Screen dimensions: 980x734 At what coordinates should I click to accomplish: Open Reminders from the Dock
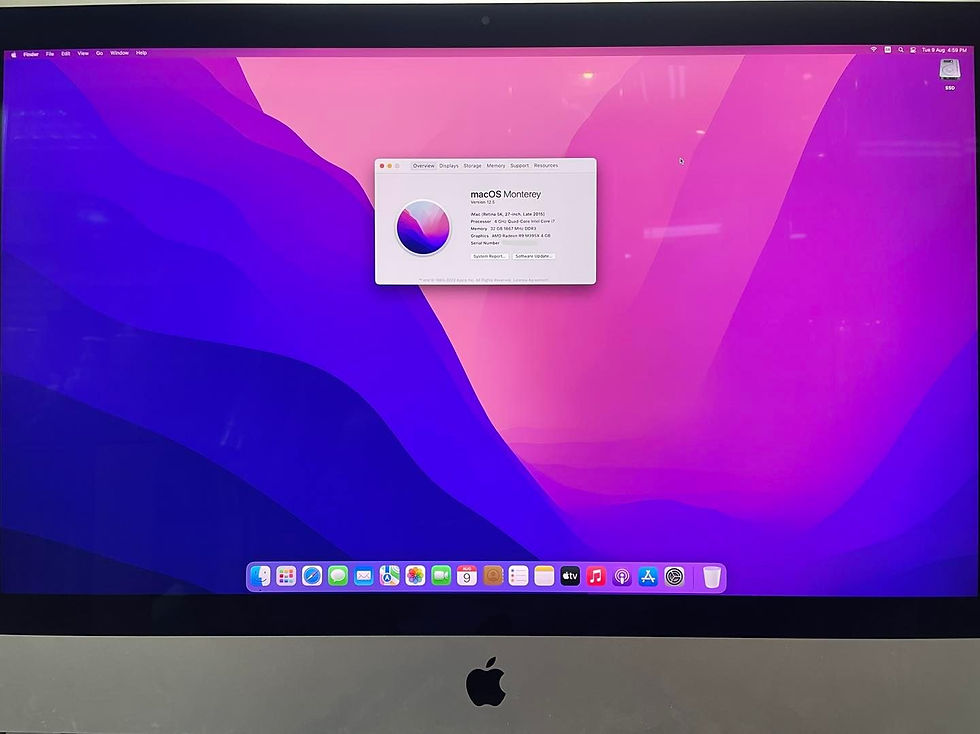pos(519,576)
